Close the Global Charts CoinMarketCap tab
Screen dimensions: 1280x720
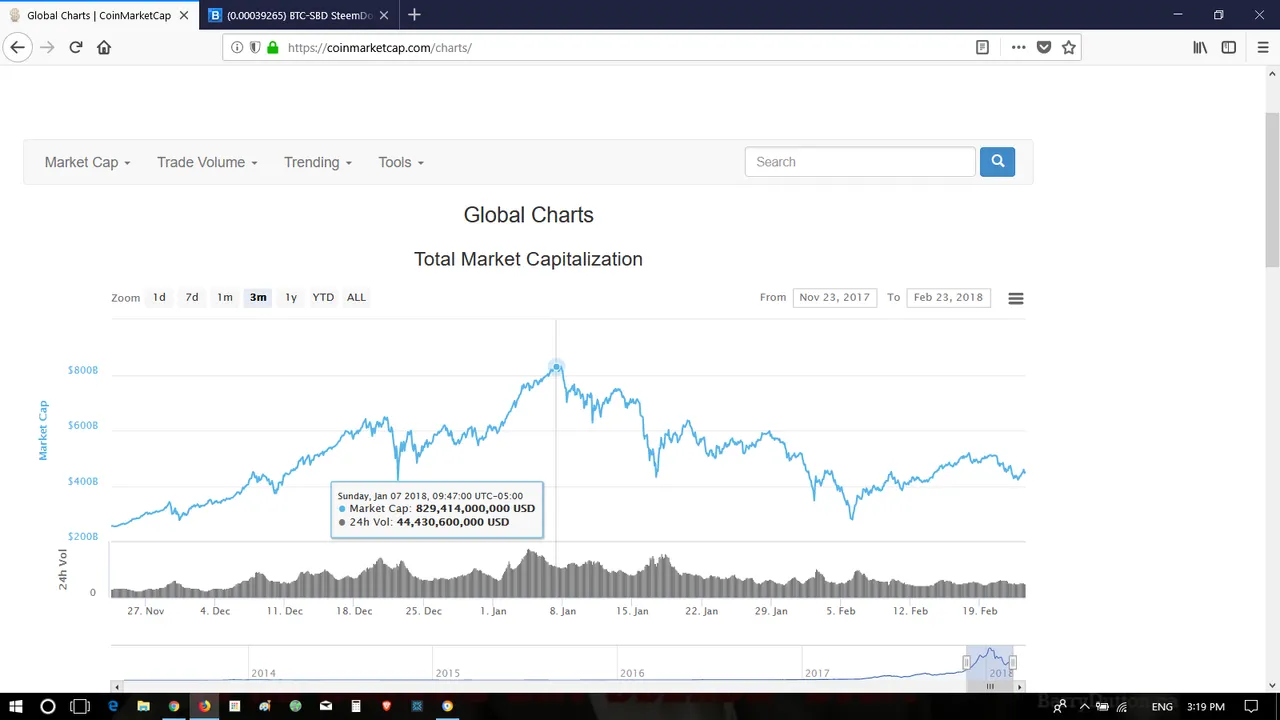(184, 16)
